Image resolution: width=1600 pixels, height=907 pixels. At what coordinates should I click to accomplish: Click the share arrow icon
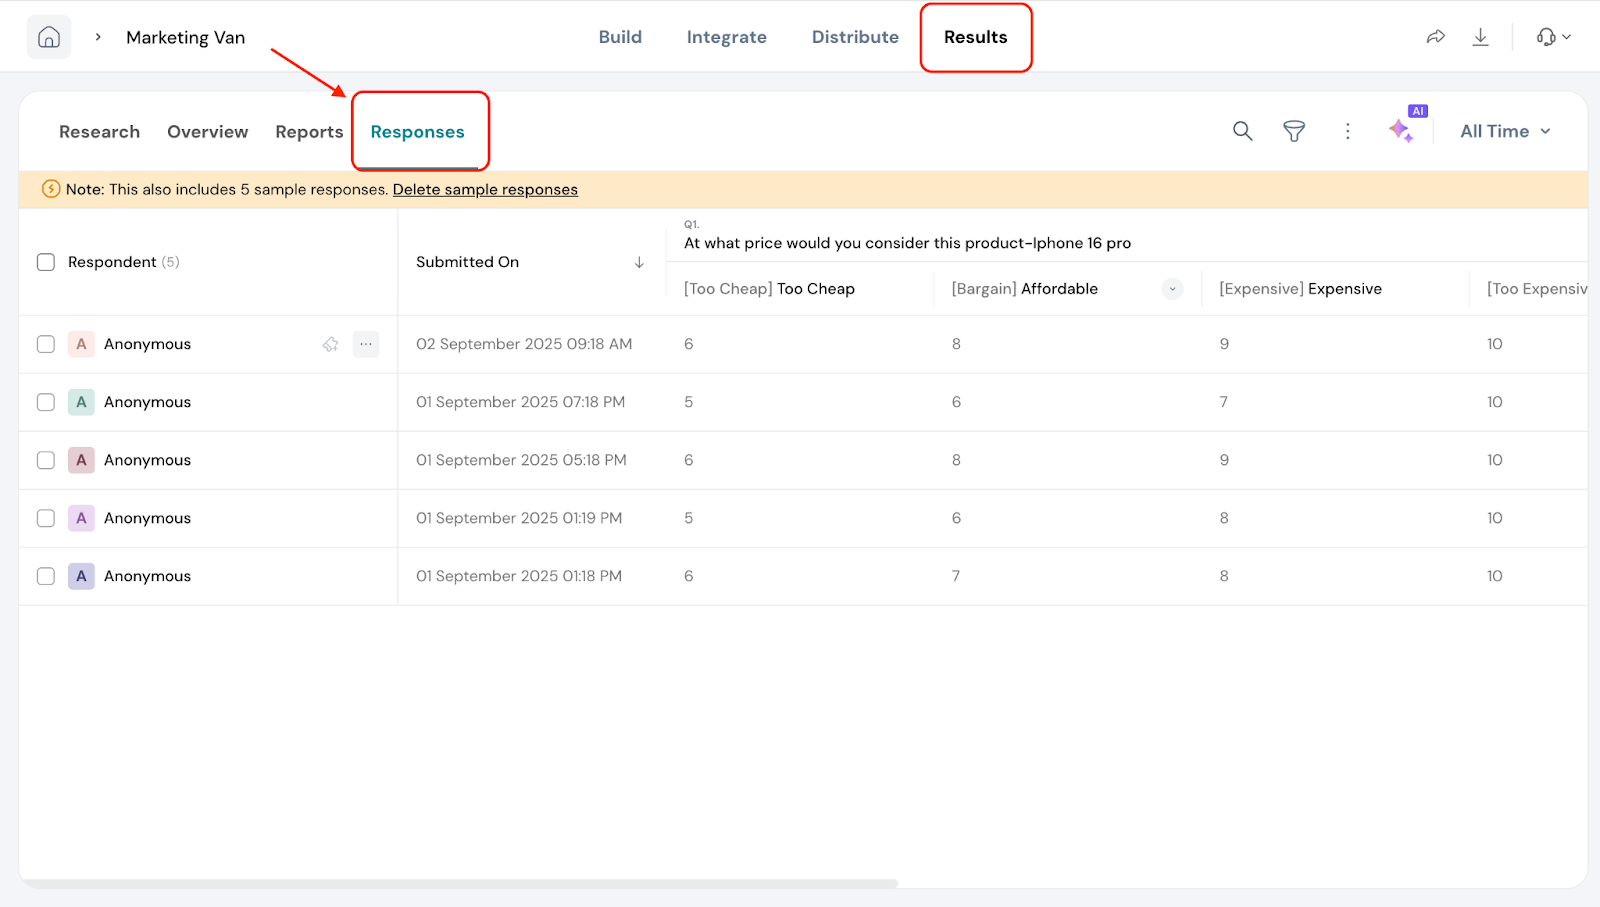tap(1435, 37)
